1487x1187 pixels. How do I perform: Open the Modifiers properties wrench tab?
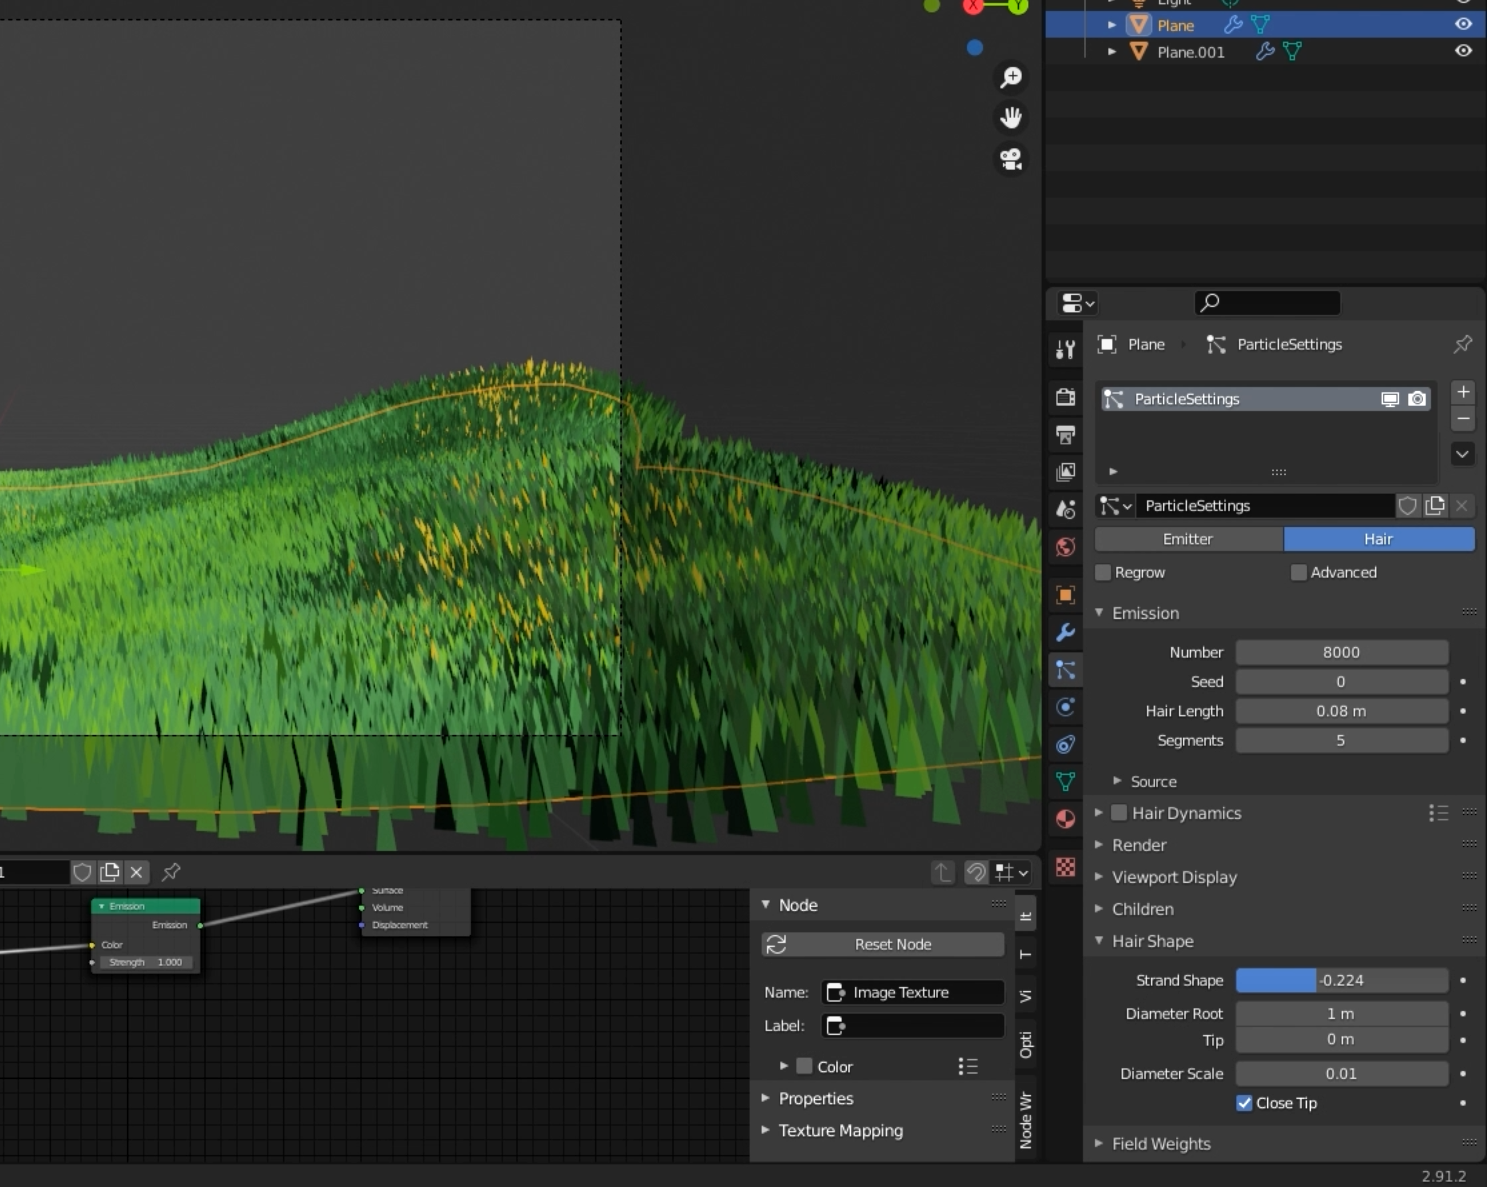1066,633
